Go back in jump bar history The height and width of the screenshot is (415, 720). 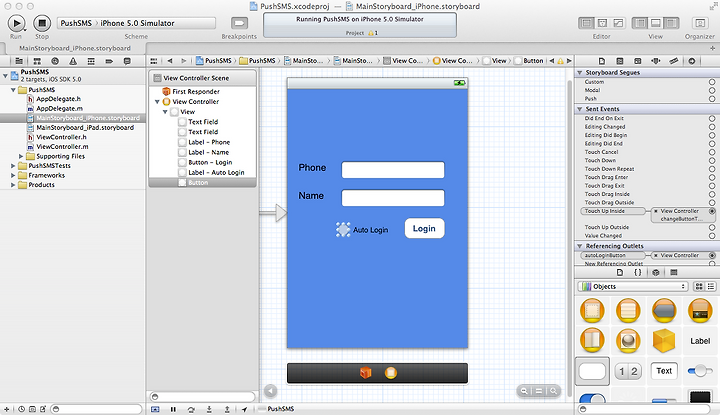point(170,61)
